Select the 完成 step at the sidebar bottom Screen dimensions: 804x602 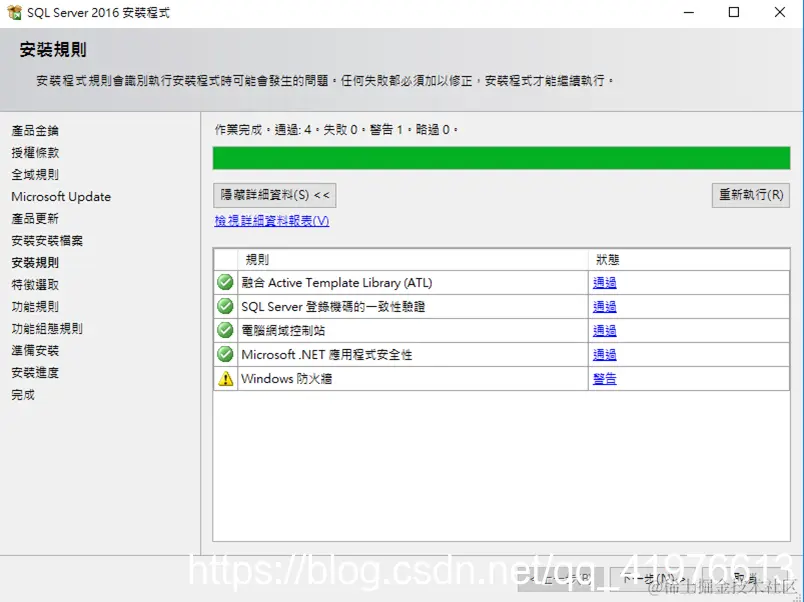(25, 394)
